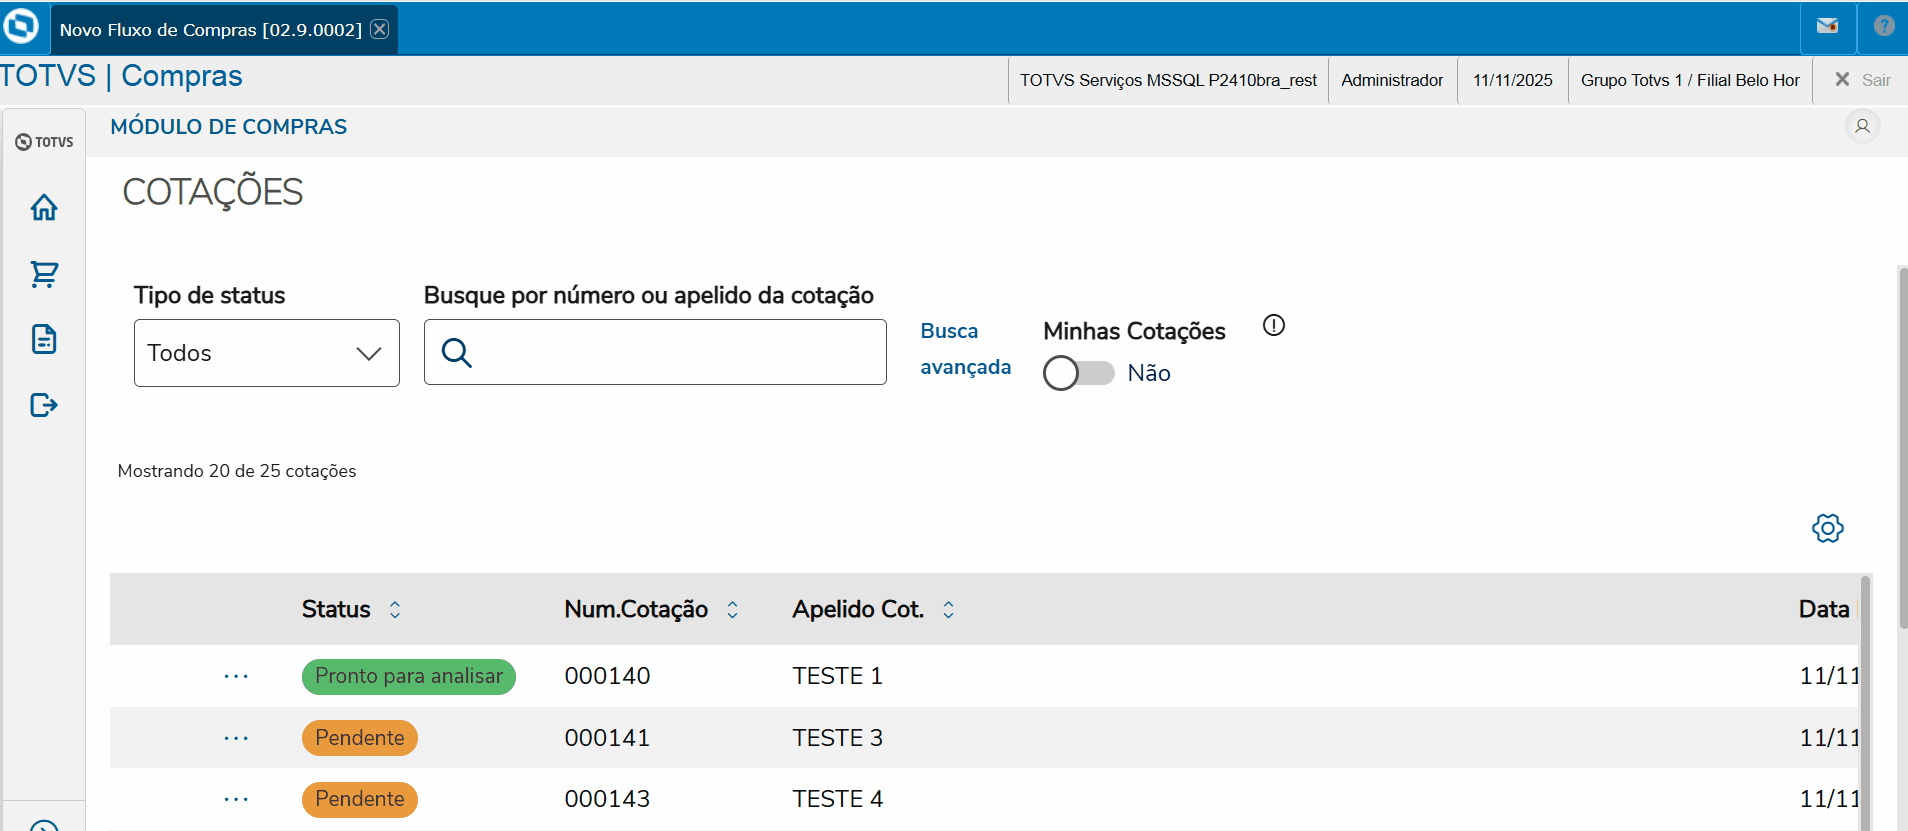The height and width of the screenshot is (831, 1908).
Task: Open actions menu for quotation 000141
Action: (x=236, y=739)
